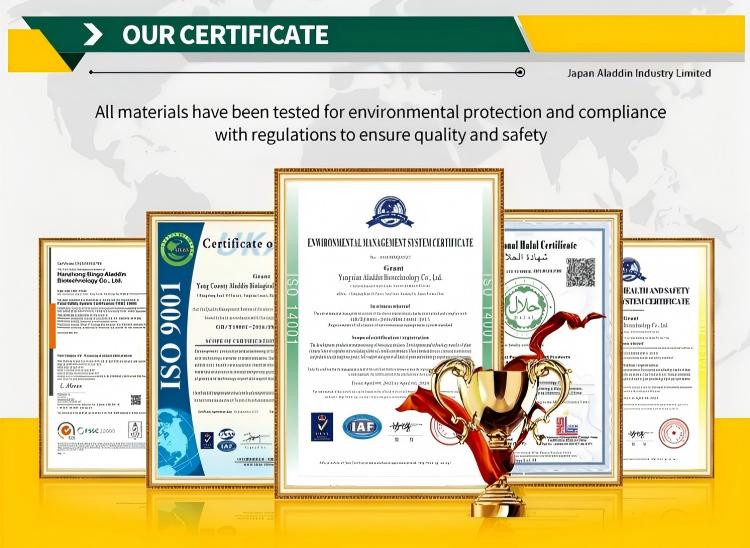Click the OUR CERTIFICATE heading text
Image resolution: width=750 pixels, height=548 pixels.
point(225,35)
